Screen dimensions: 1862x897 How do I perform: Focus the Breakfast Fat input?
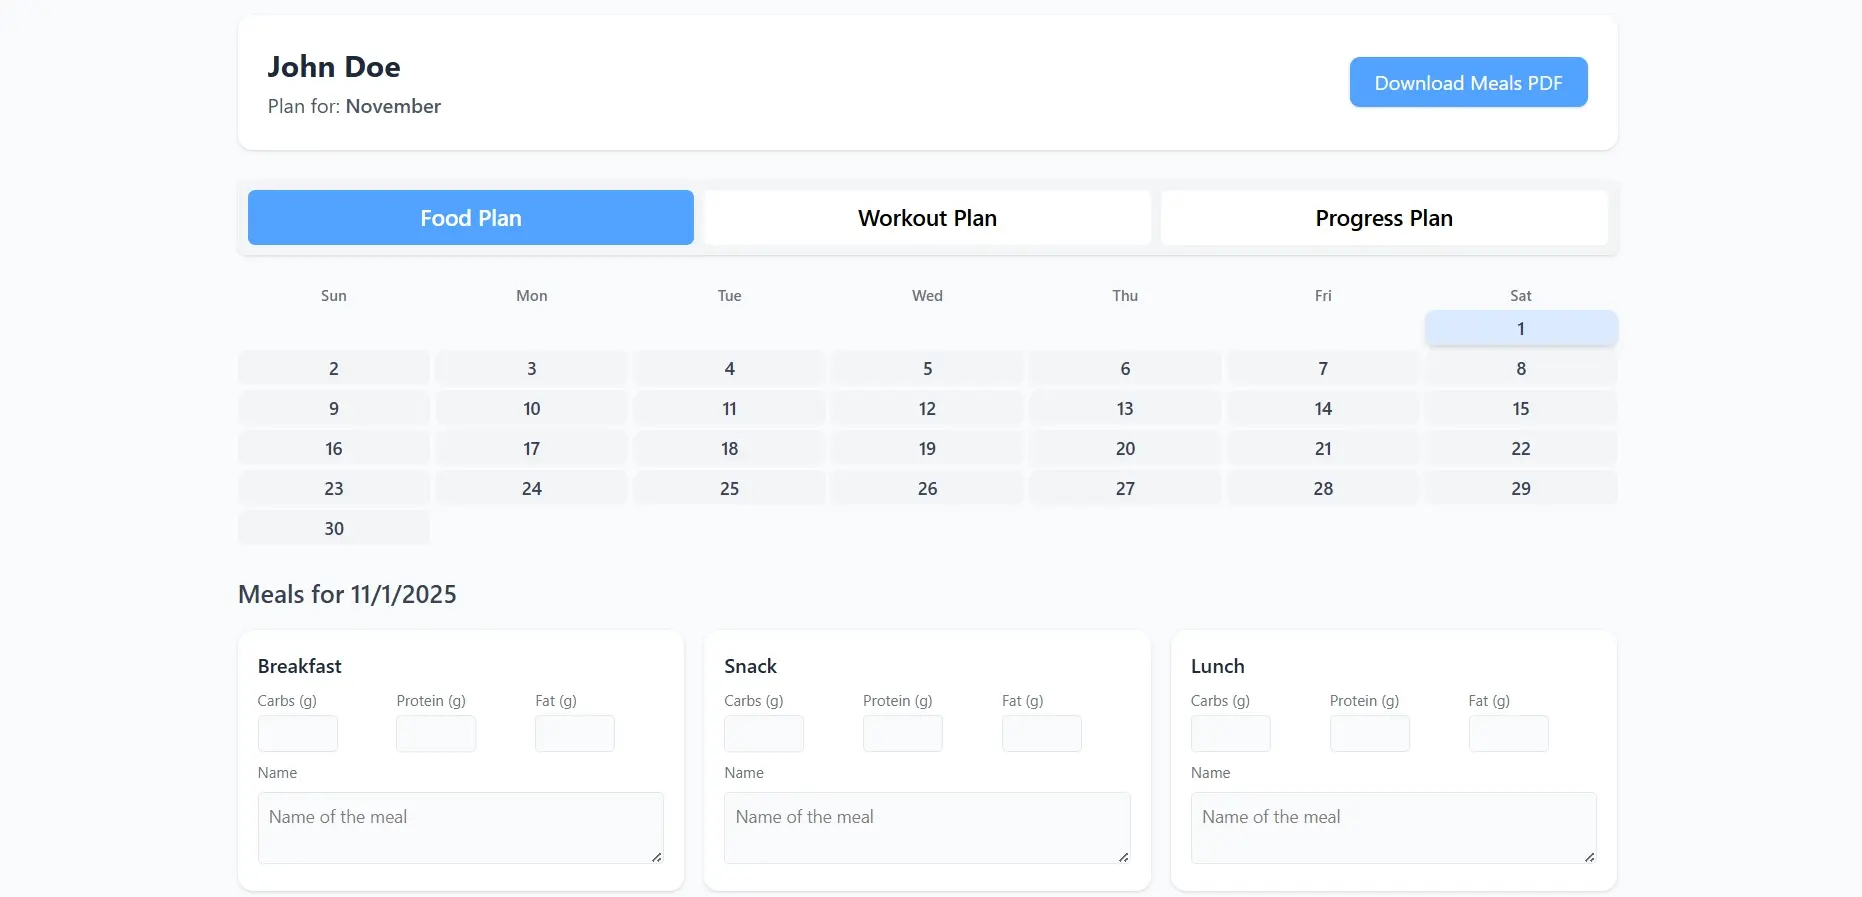[575, 734]
